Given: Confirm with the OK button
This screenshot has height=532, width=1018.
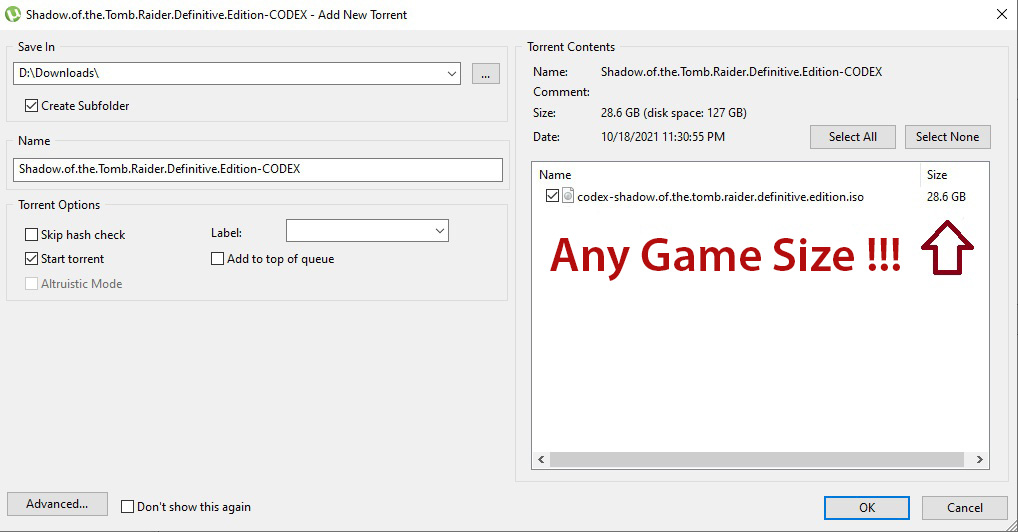Looking at the screenshot, I should 867,508.
